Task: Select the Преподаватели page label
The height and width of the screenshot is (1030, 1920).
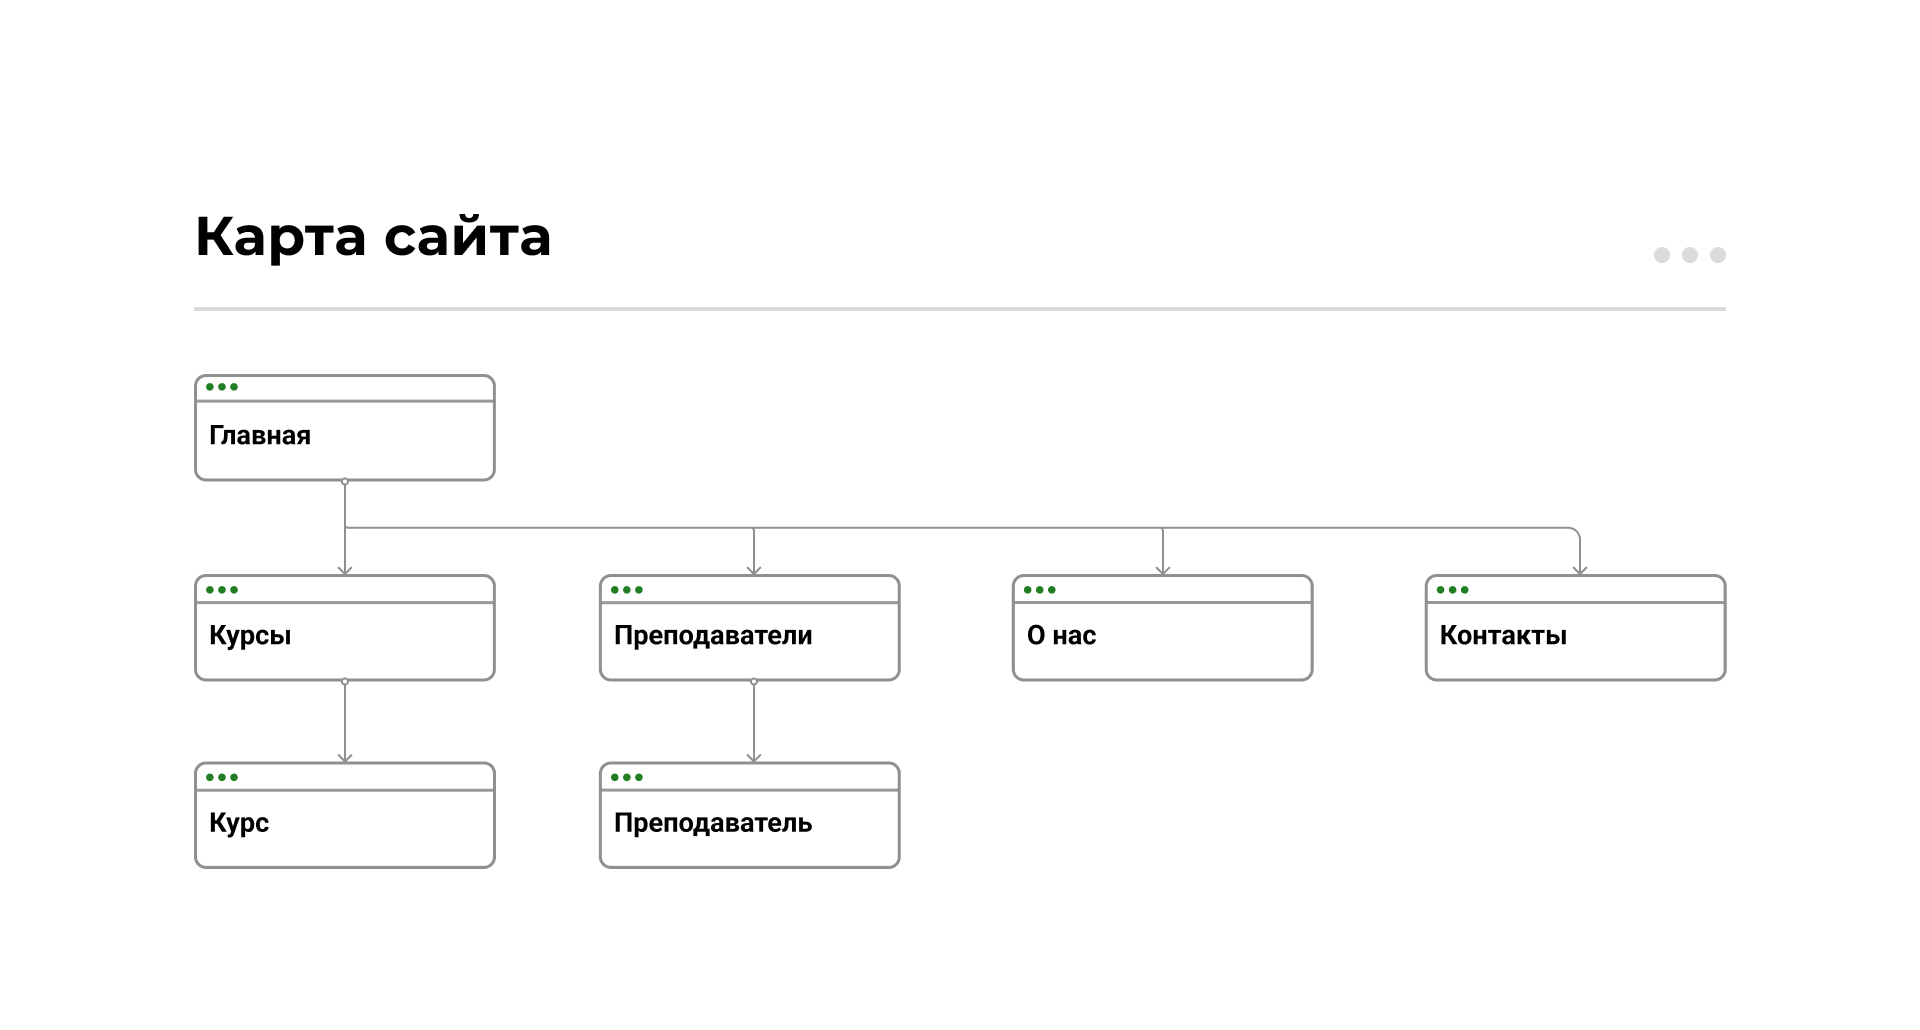Action: 713,636
